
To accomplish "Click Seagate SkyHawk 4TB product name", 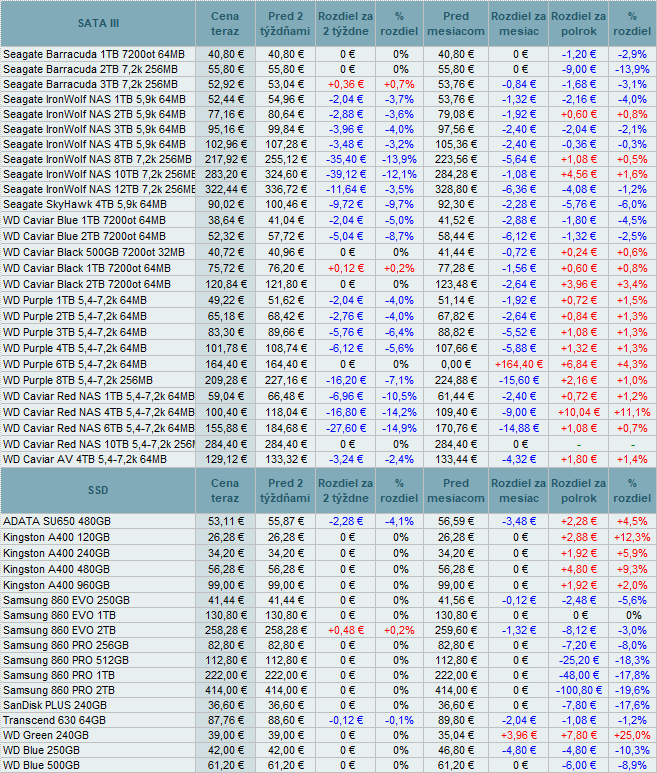I will 85,204.
